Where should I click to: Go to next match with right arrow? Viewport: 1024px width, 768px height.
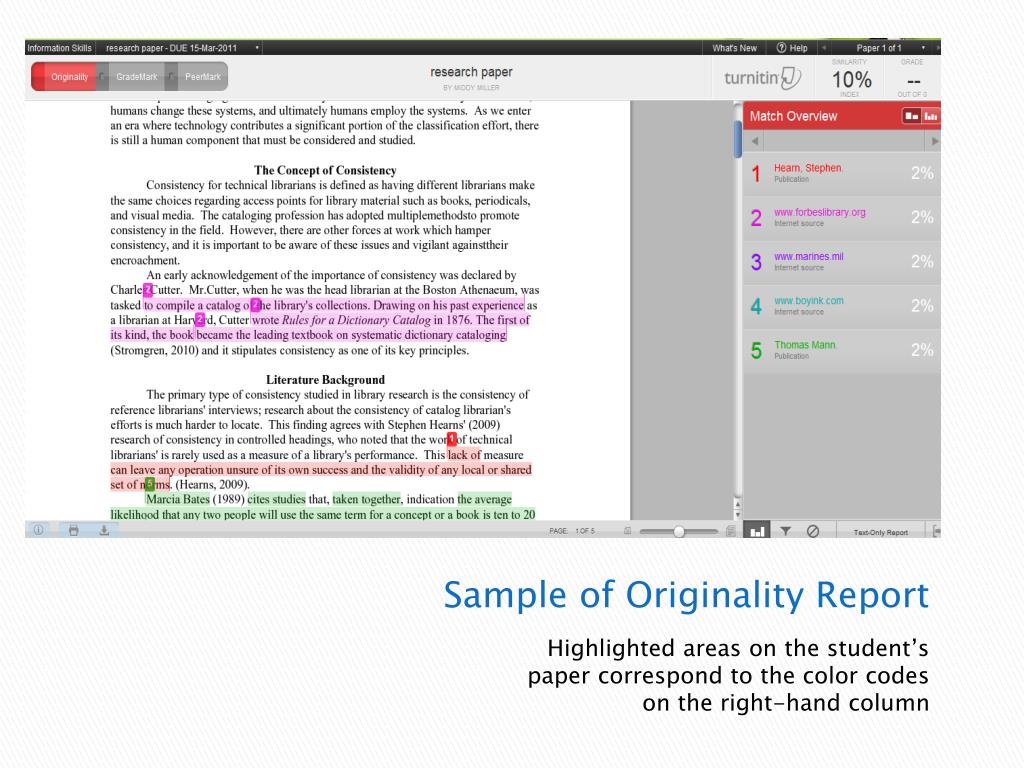(x=935, y=141)
